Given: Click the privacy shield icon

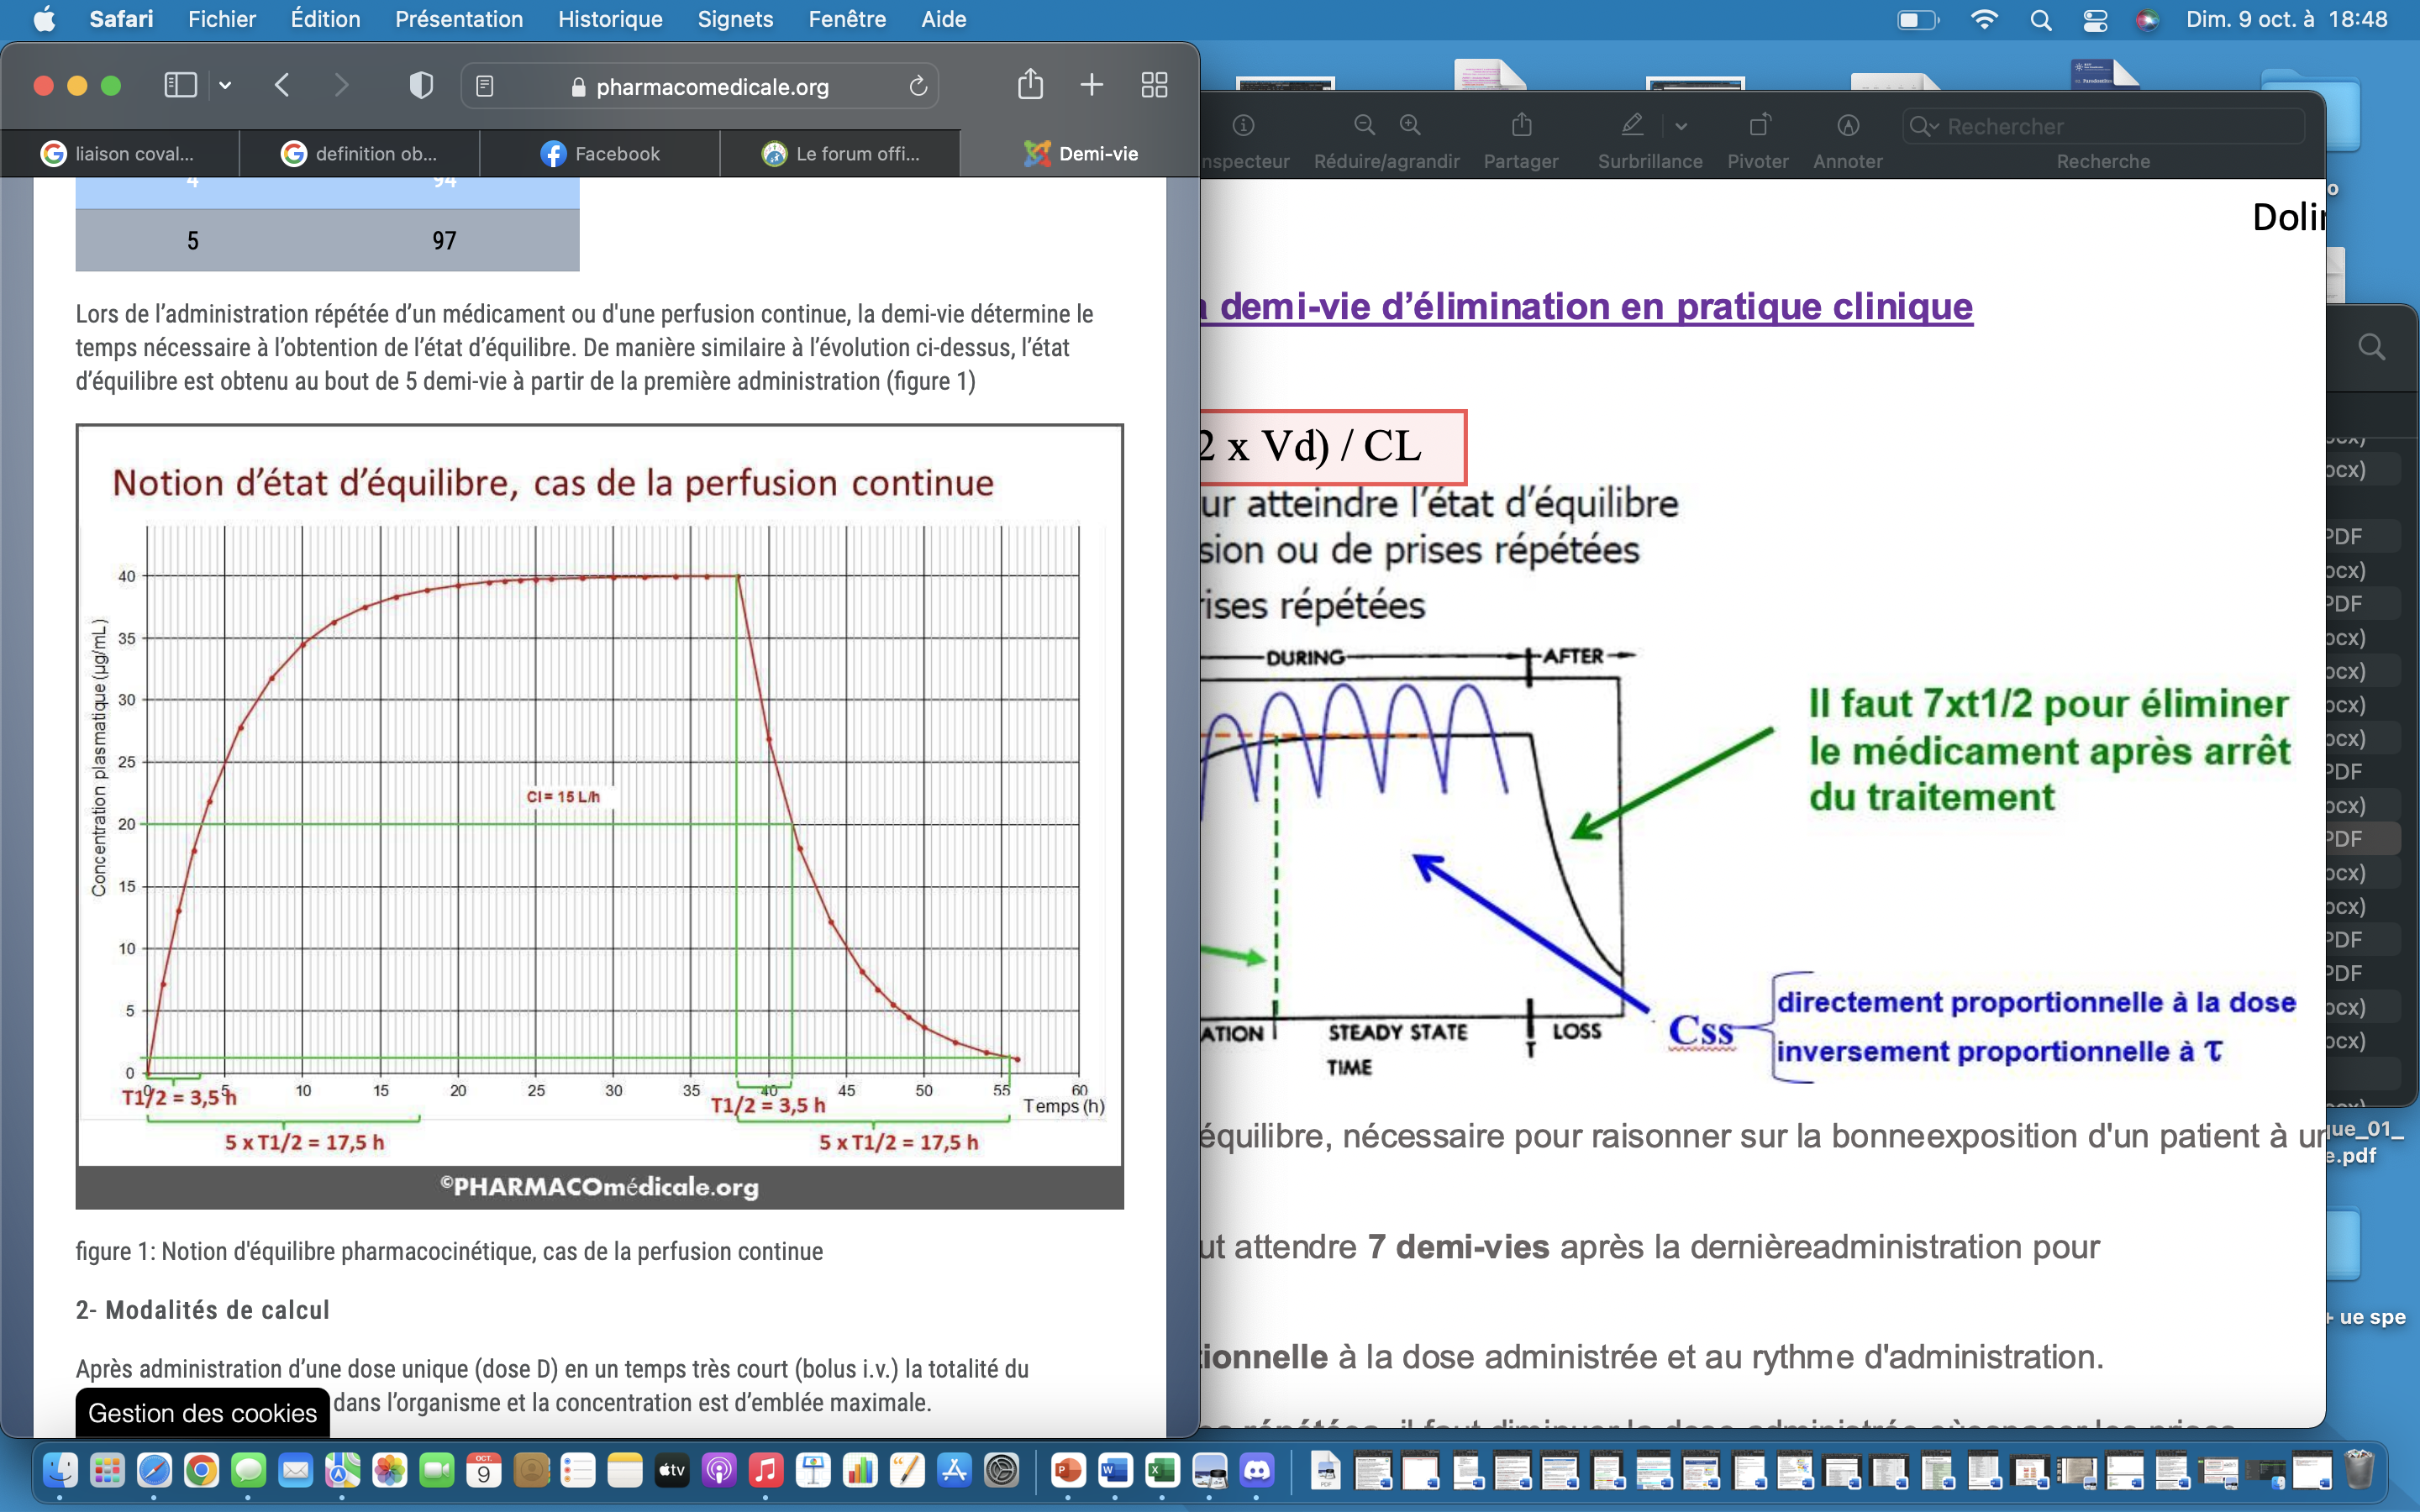Looking at the screenshot, I should tap(421, 86).
